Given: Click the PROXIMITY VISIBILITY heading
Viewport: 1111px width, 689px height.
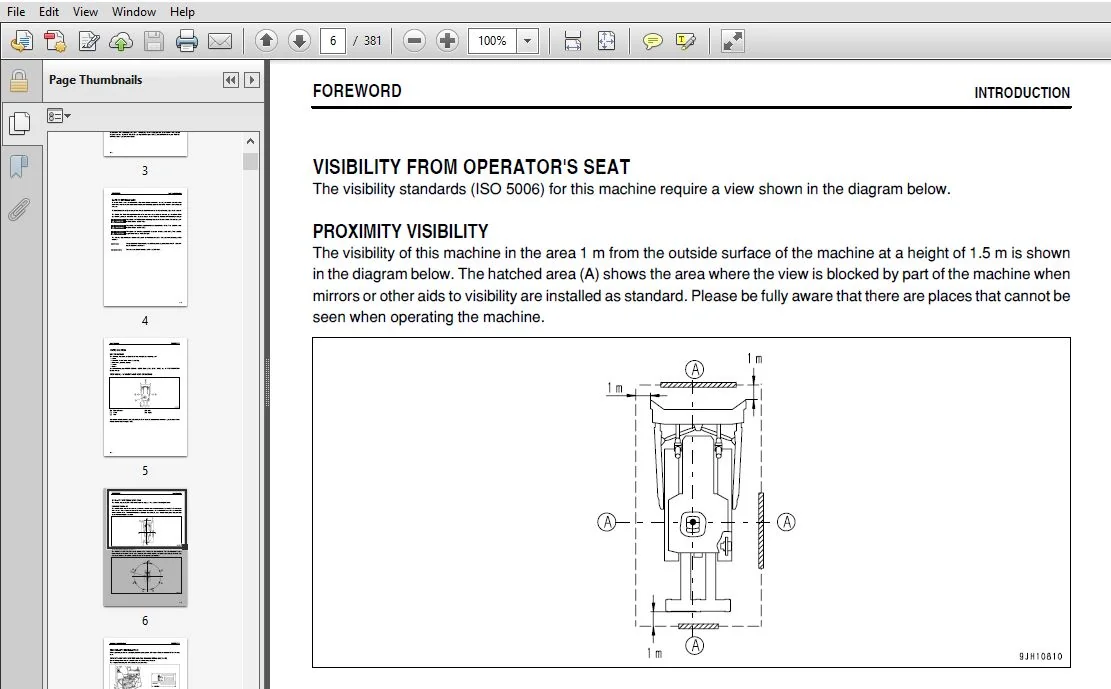Looking at the screenshot, I should coord(400,231).
